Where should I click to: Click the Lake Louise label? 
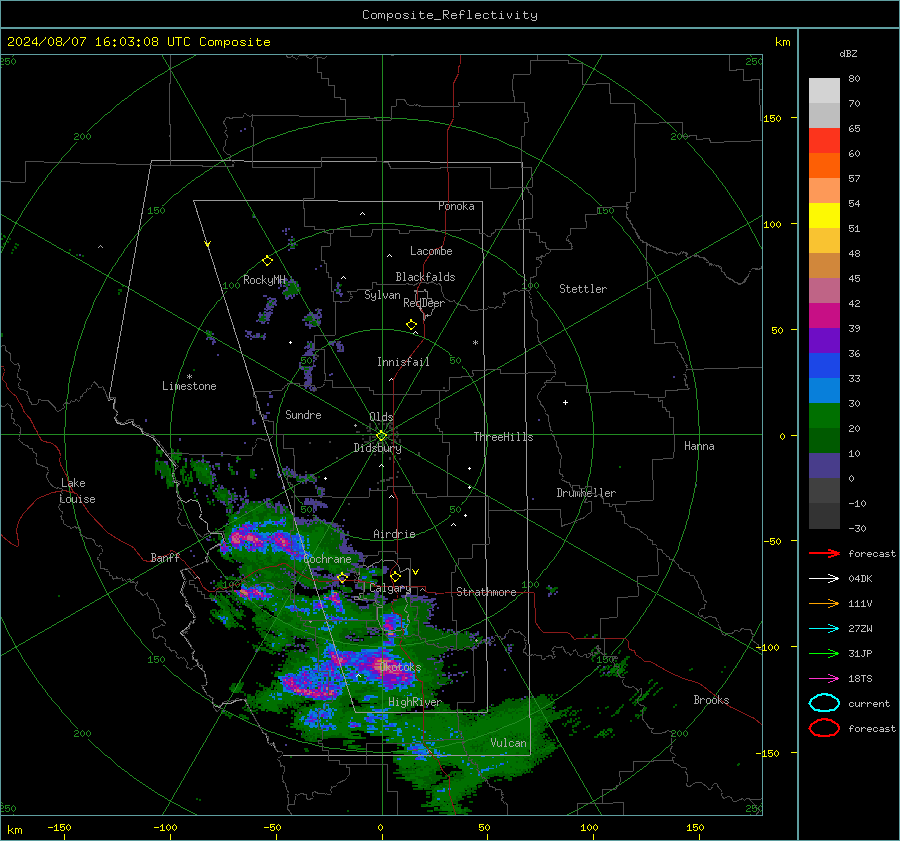[77, 491]
